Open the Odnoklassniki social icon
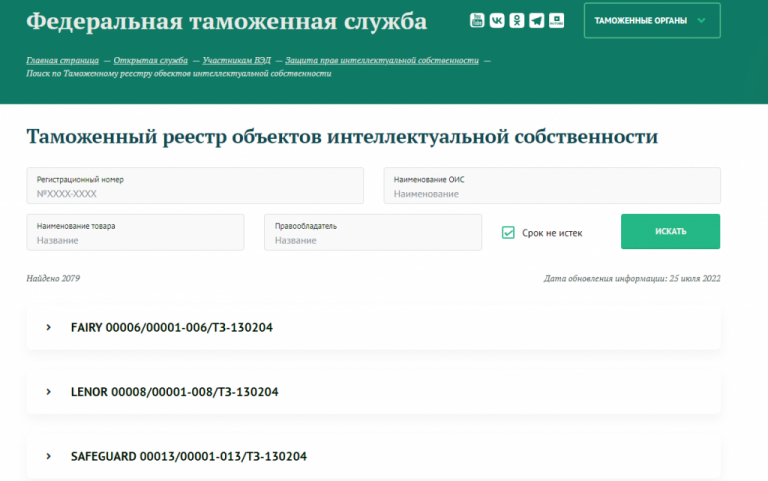Screen dimensions: 768x481 [x=517, y=20]
